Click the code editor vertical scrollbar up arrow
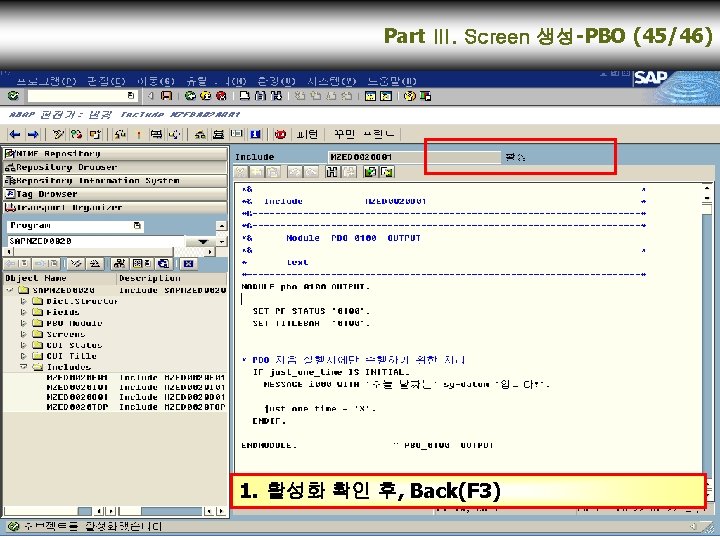Screen dimensions: 720x540 coord(707,188)
